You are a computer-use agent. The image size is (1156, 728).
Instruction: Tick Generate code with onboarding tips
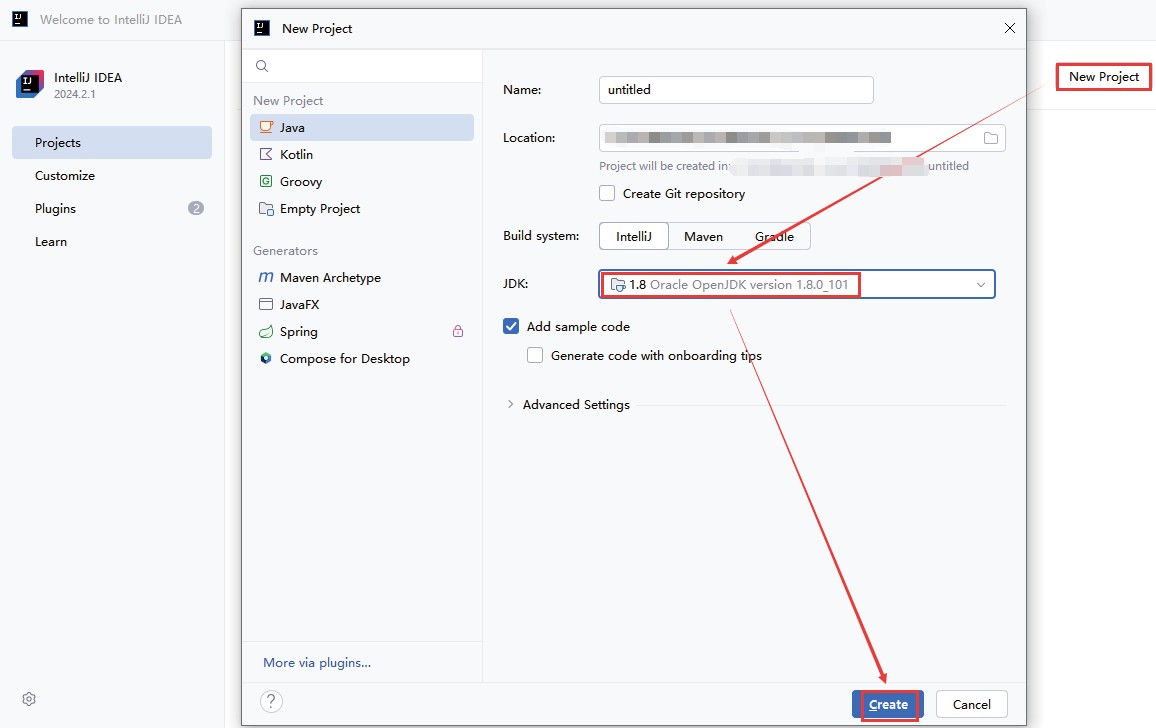coord(535,356)
